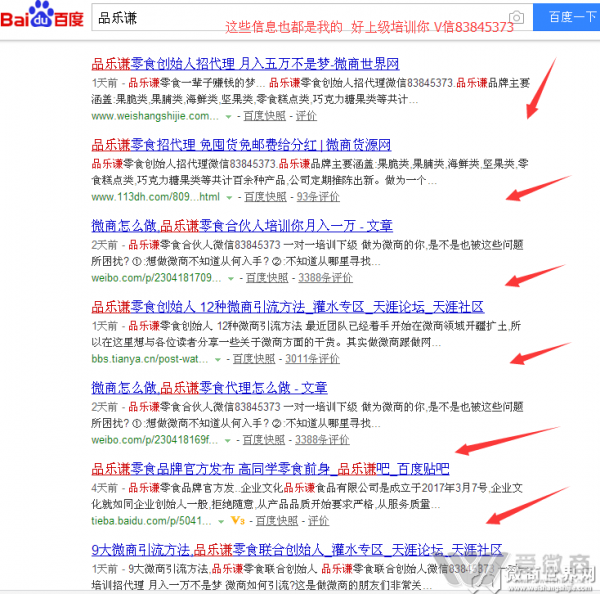Open result 品乐谦零食招代理 免囤货免邮费给分红
600x594 pixels.
(x=241, y=145)
